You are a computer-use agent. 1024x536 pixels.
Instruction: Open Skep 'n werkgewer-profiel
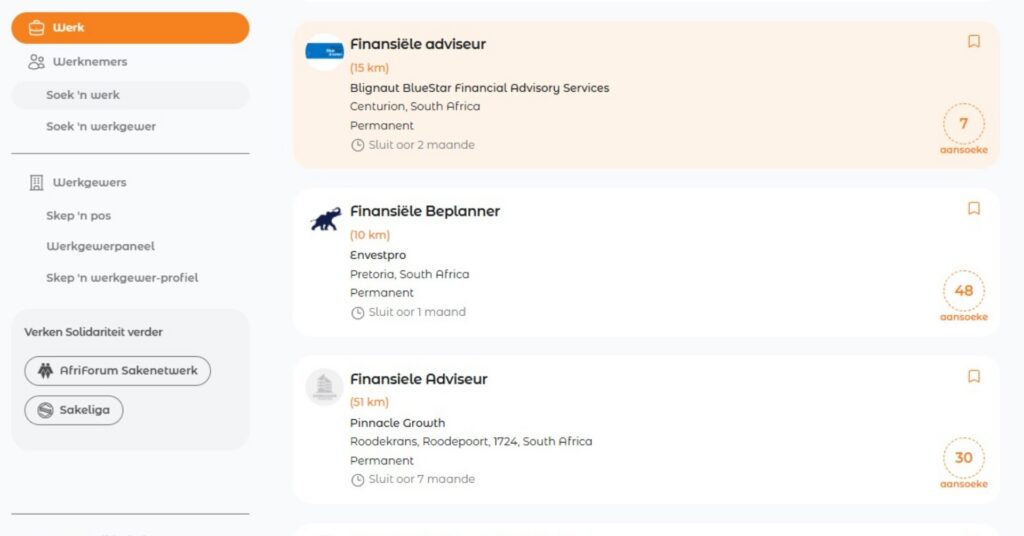pyautogui.click(x=122, y=278)
